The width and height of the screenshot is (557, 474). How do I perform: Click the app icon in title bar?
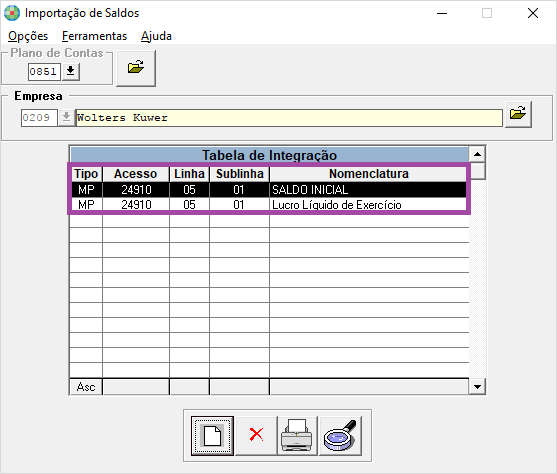[11, 13]
